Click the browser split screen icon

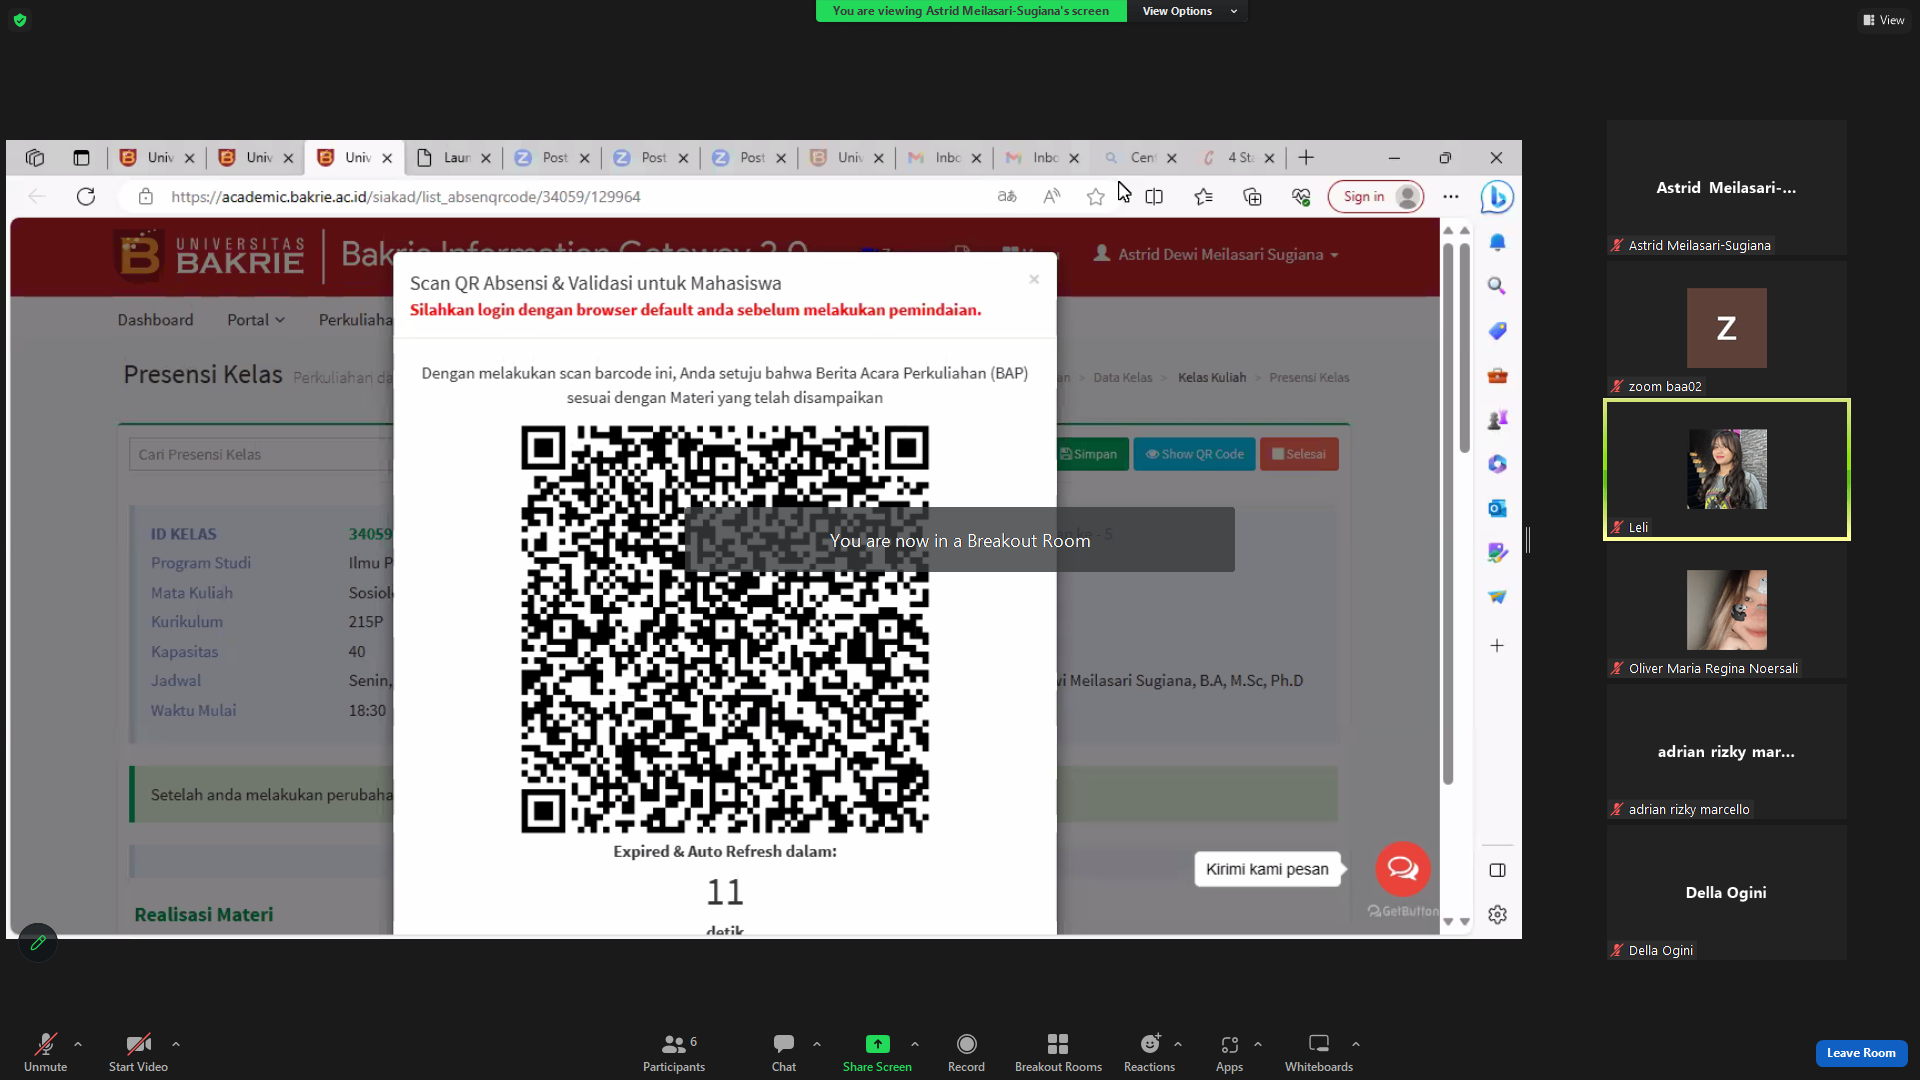click(x=1154, y=197)
